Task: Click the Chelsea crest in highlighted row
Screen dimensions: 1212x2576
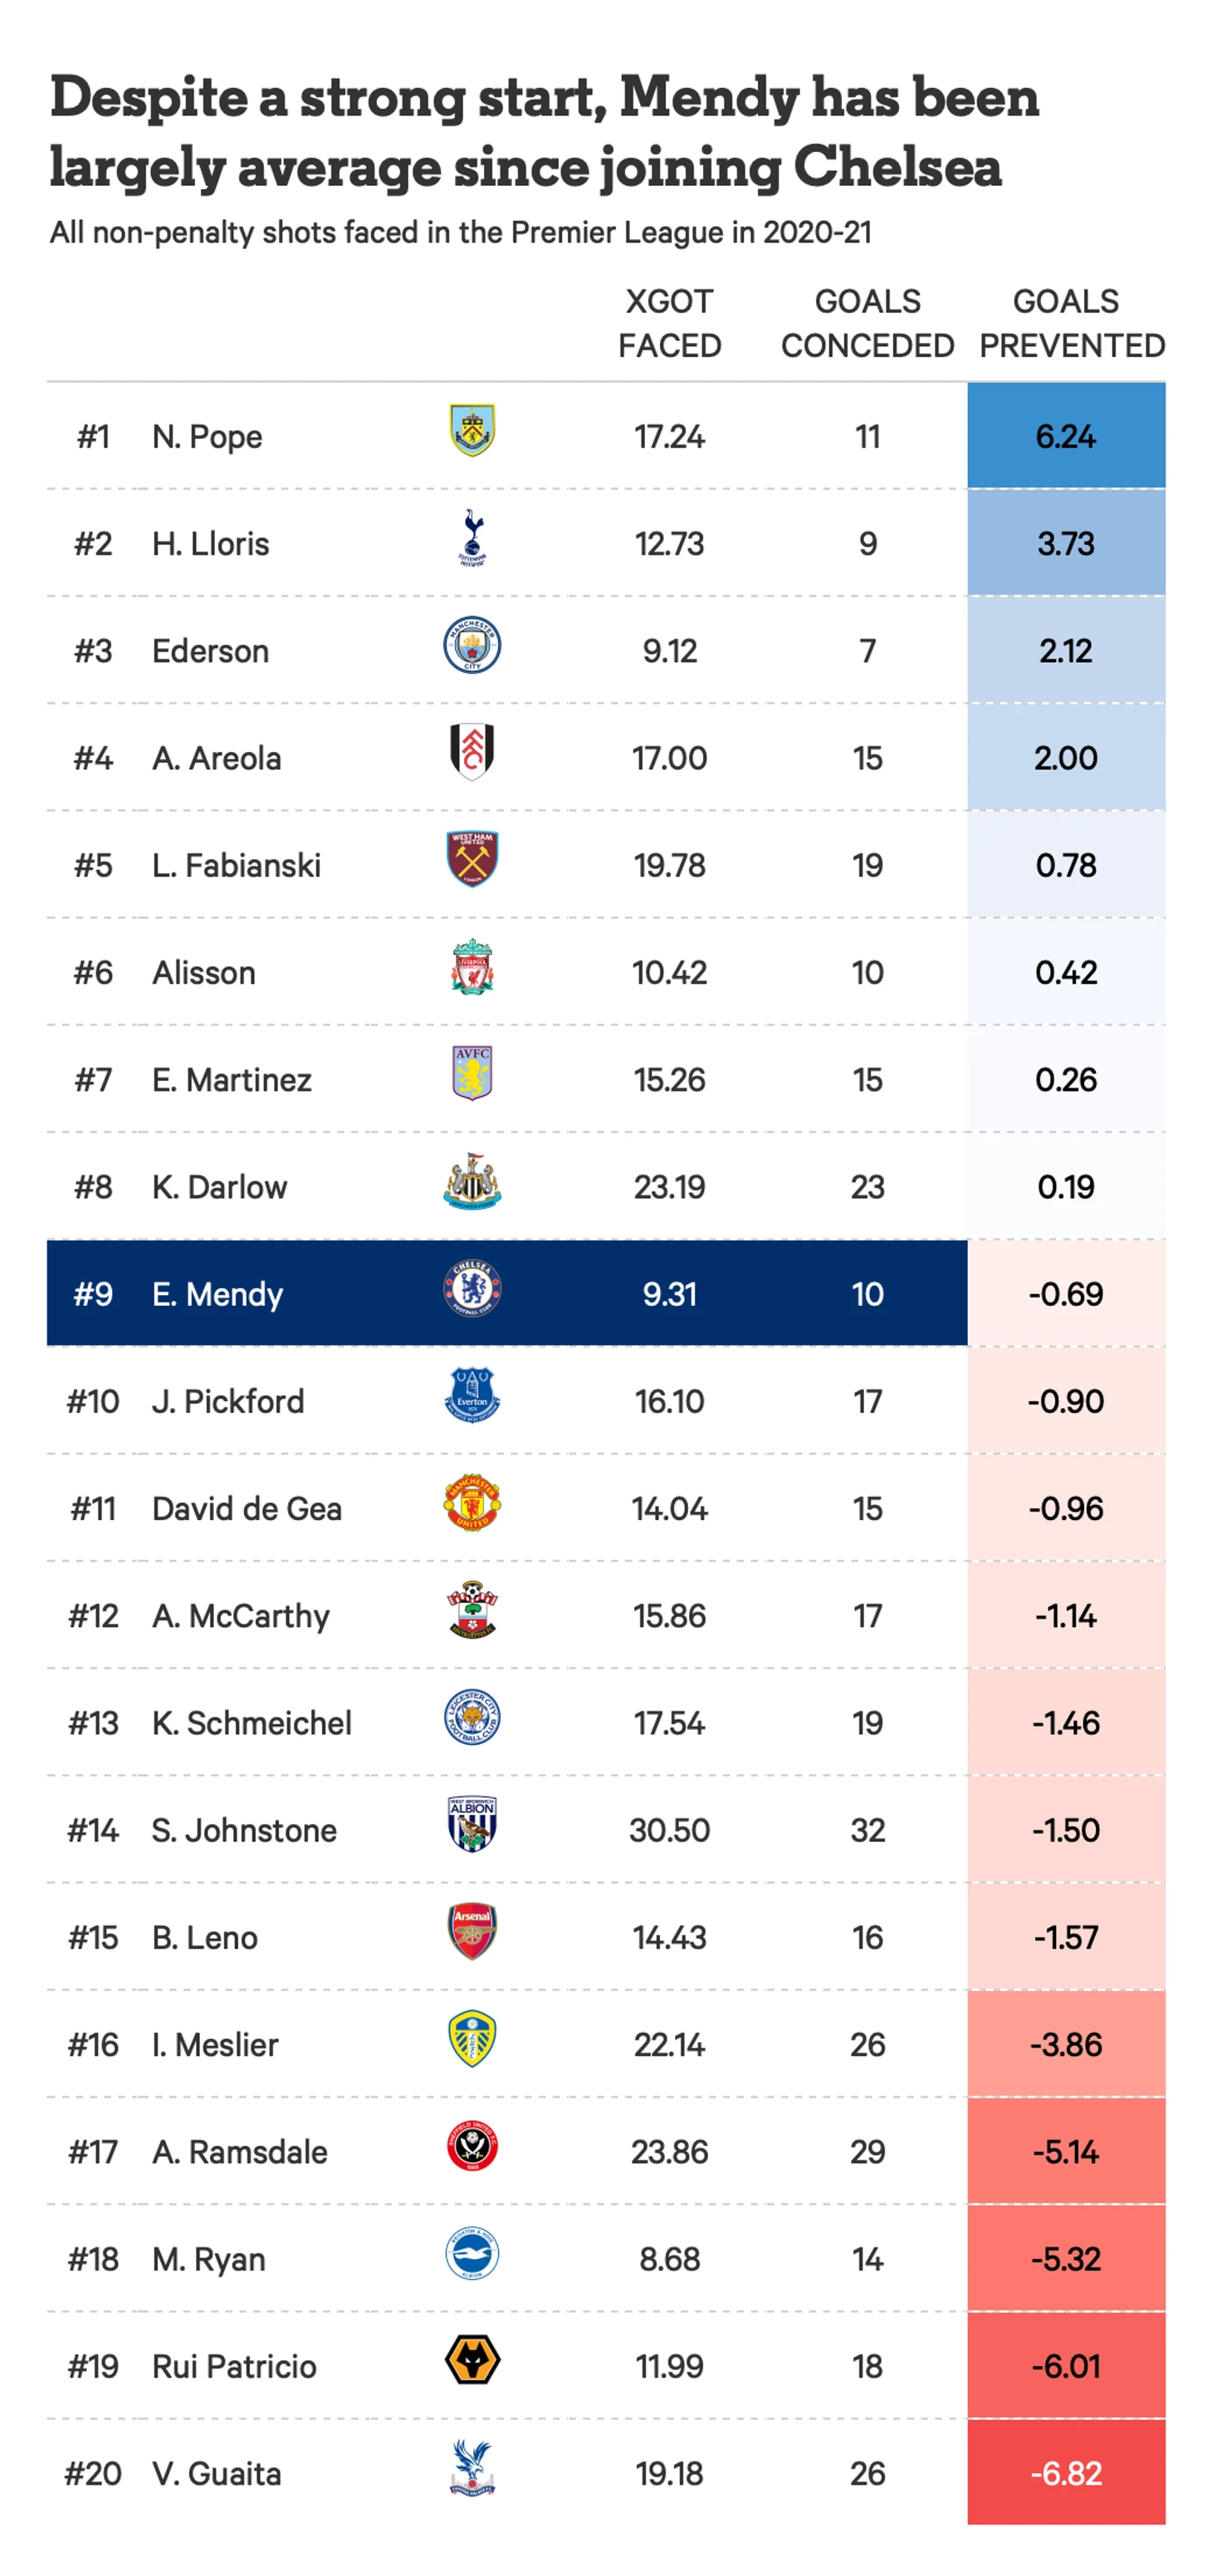Action: click(x=472, y=1289)
